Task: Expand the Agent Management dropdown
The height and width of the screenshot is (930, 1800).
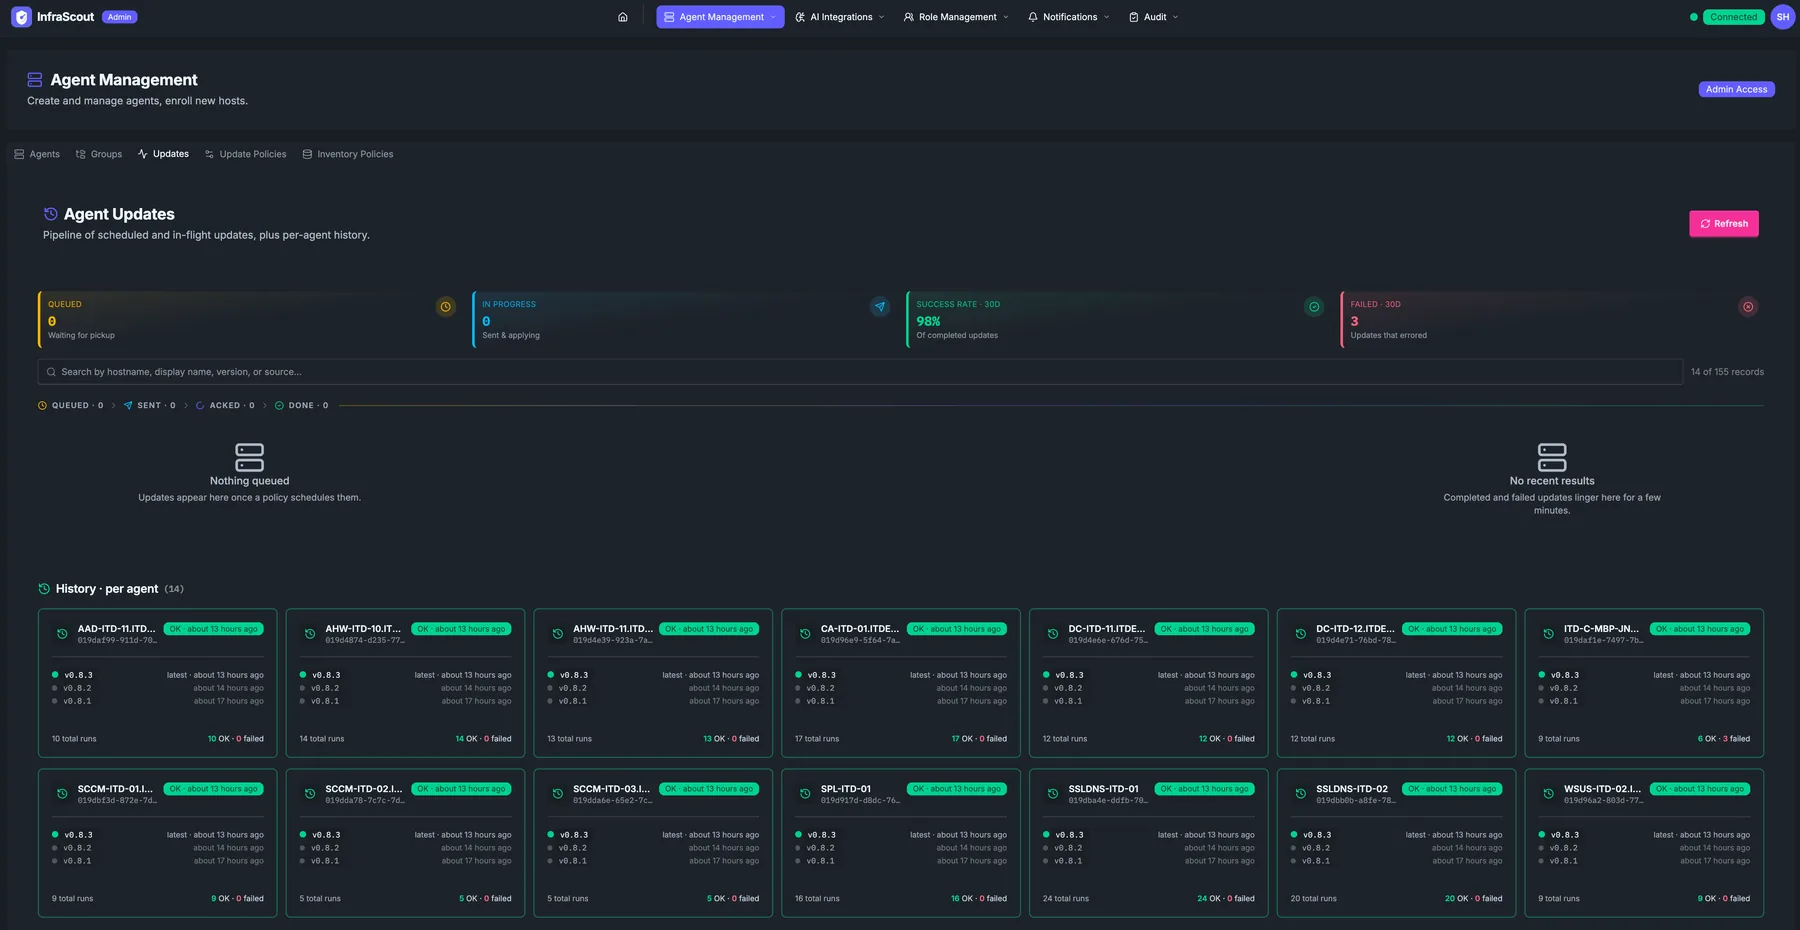Action: 720,17
